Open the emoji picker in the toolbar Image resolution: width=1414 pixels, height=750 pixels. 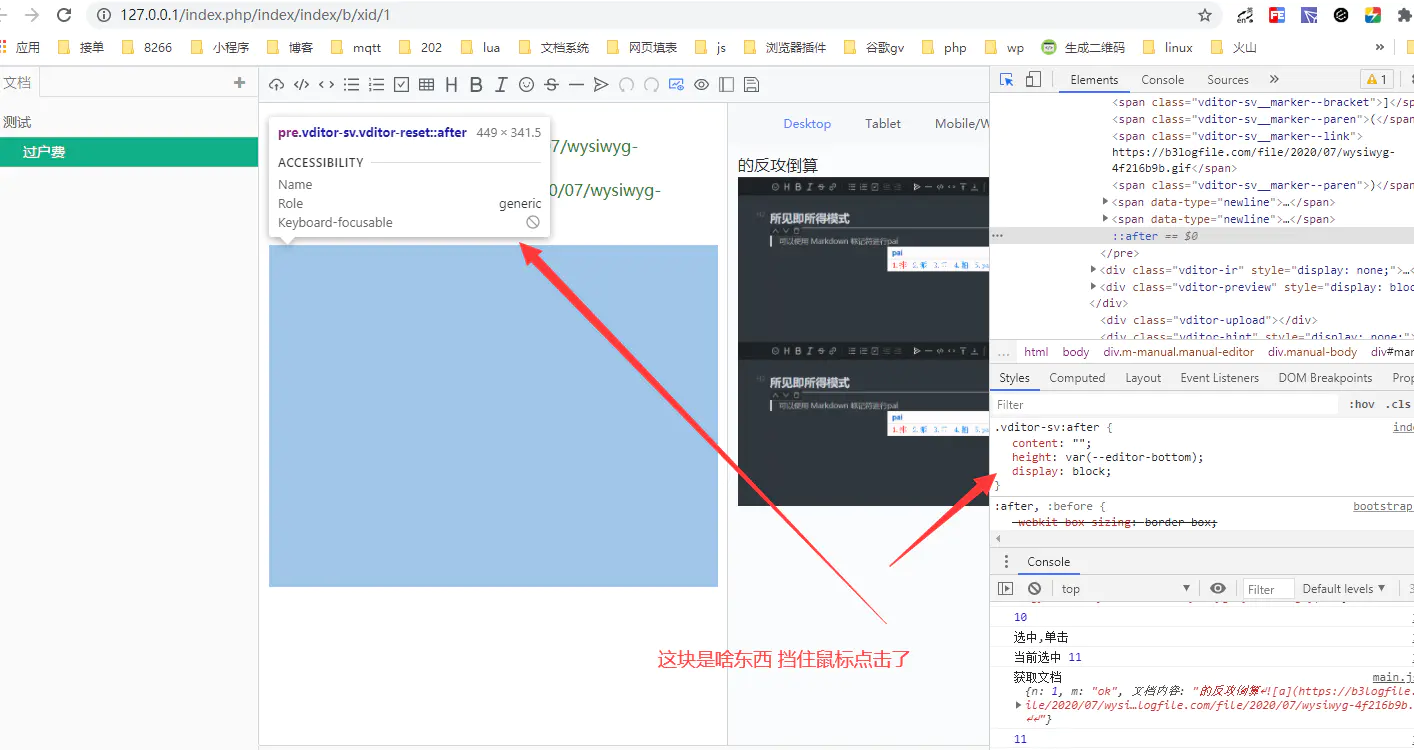[526, 85]
